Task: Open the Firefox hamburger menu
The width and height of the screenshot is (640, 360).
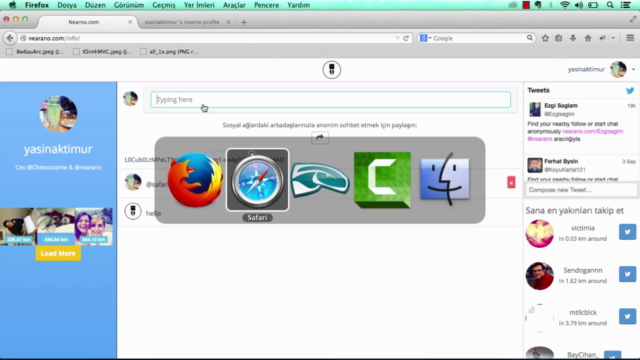Action: [x=630, y=38]
